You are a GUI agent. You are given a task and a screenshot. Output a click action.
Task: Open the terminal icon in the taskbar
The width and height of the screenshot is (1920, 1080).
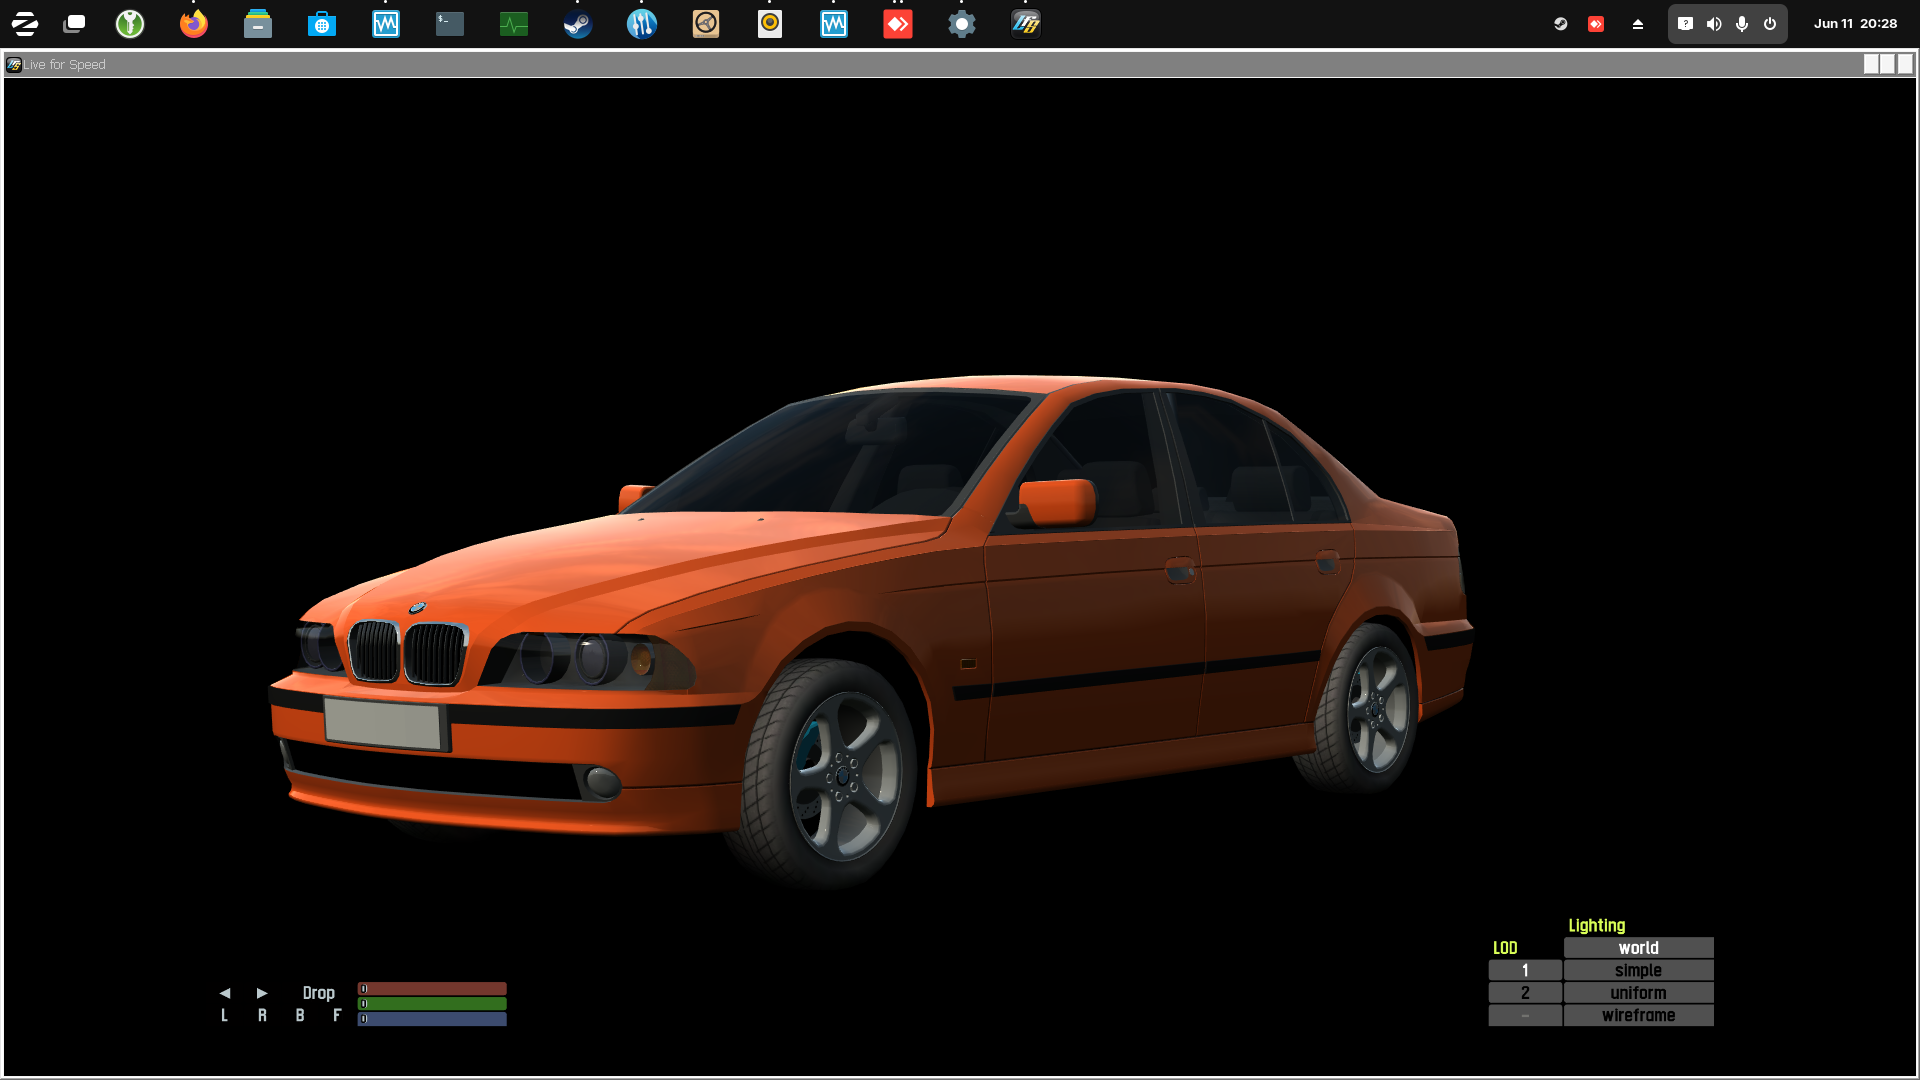[x=450, y=24]
